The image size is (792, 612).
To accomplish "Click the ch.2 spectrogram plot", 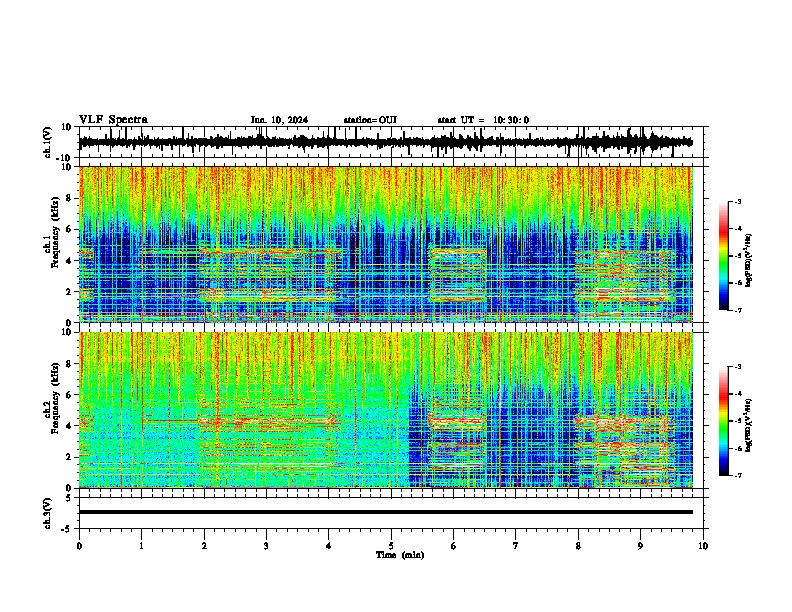I will (x=386, y=410).
